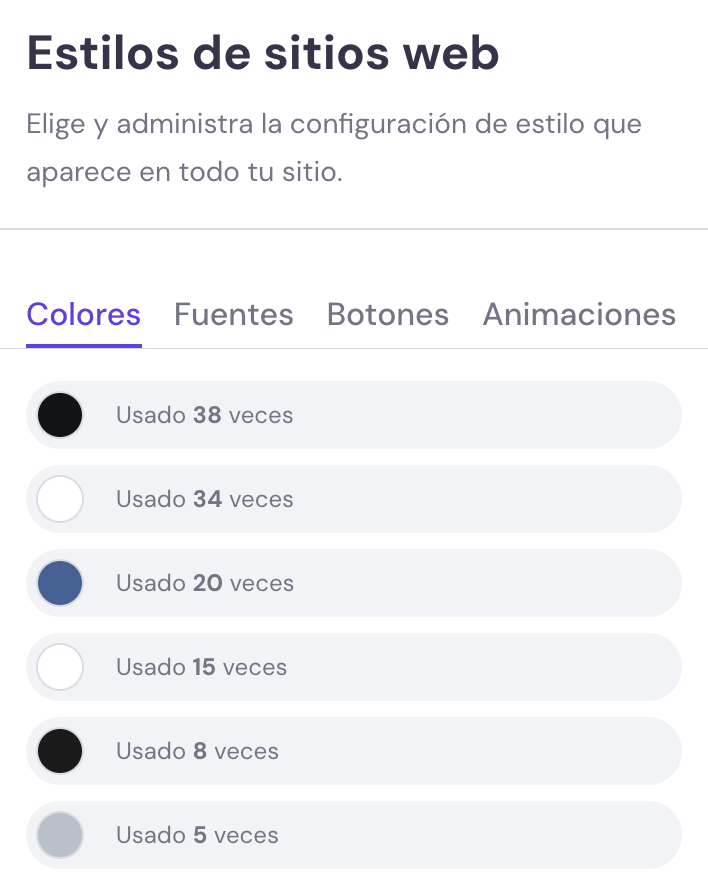The width and height of the screenshot is (708, 880).
Task: Click the description text below the heading
Action: point(333,147)
